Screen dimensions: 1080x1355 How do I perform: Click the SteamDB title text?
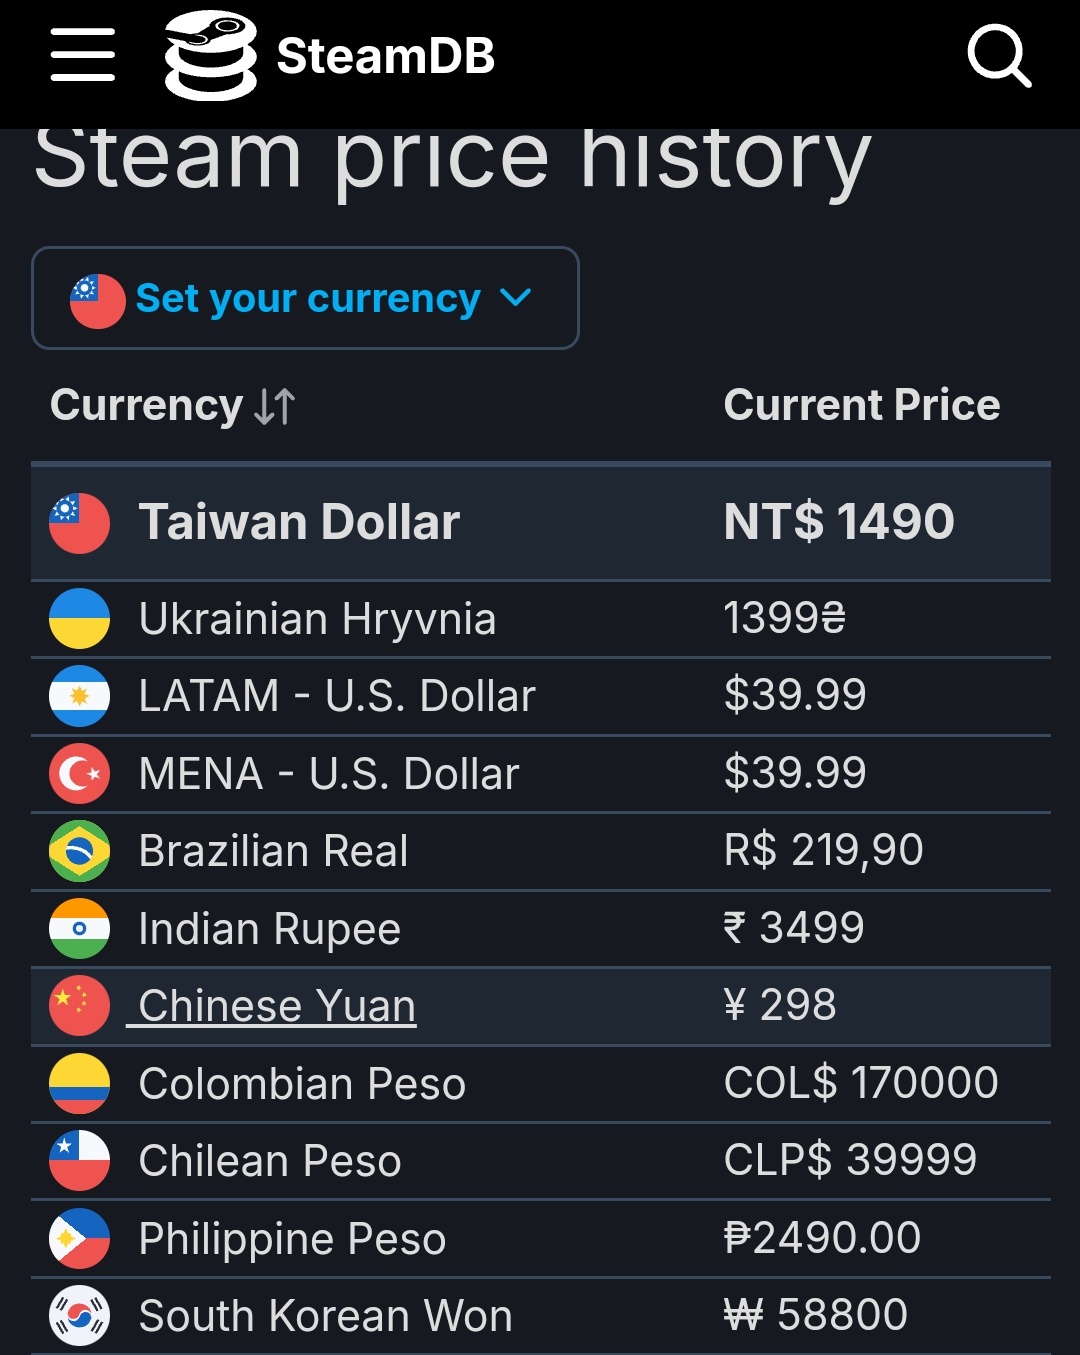coord(385,56)
